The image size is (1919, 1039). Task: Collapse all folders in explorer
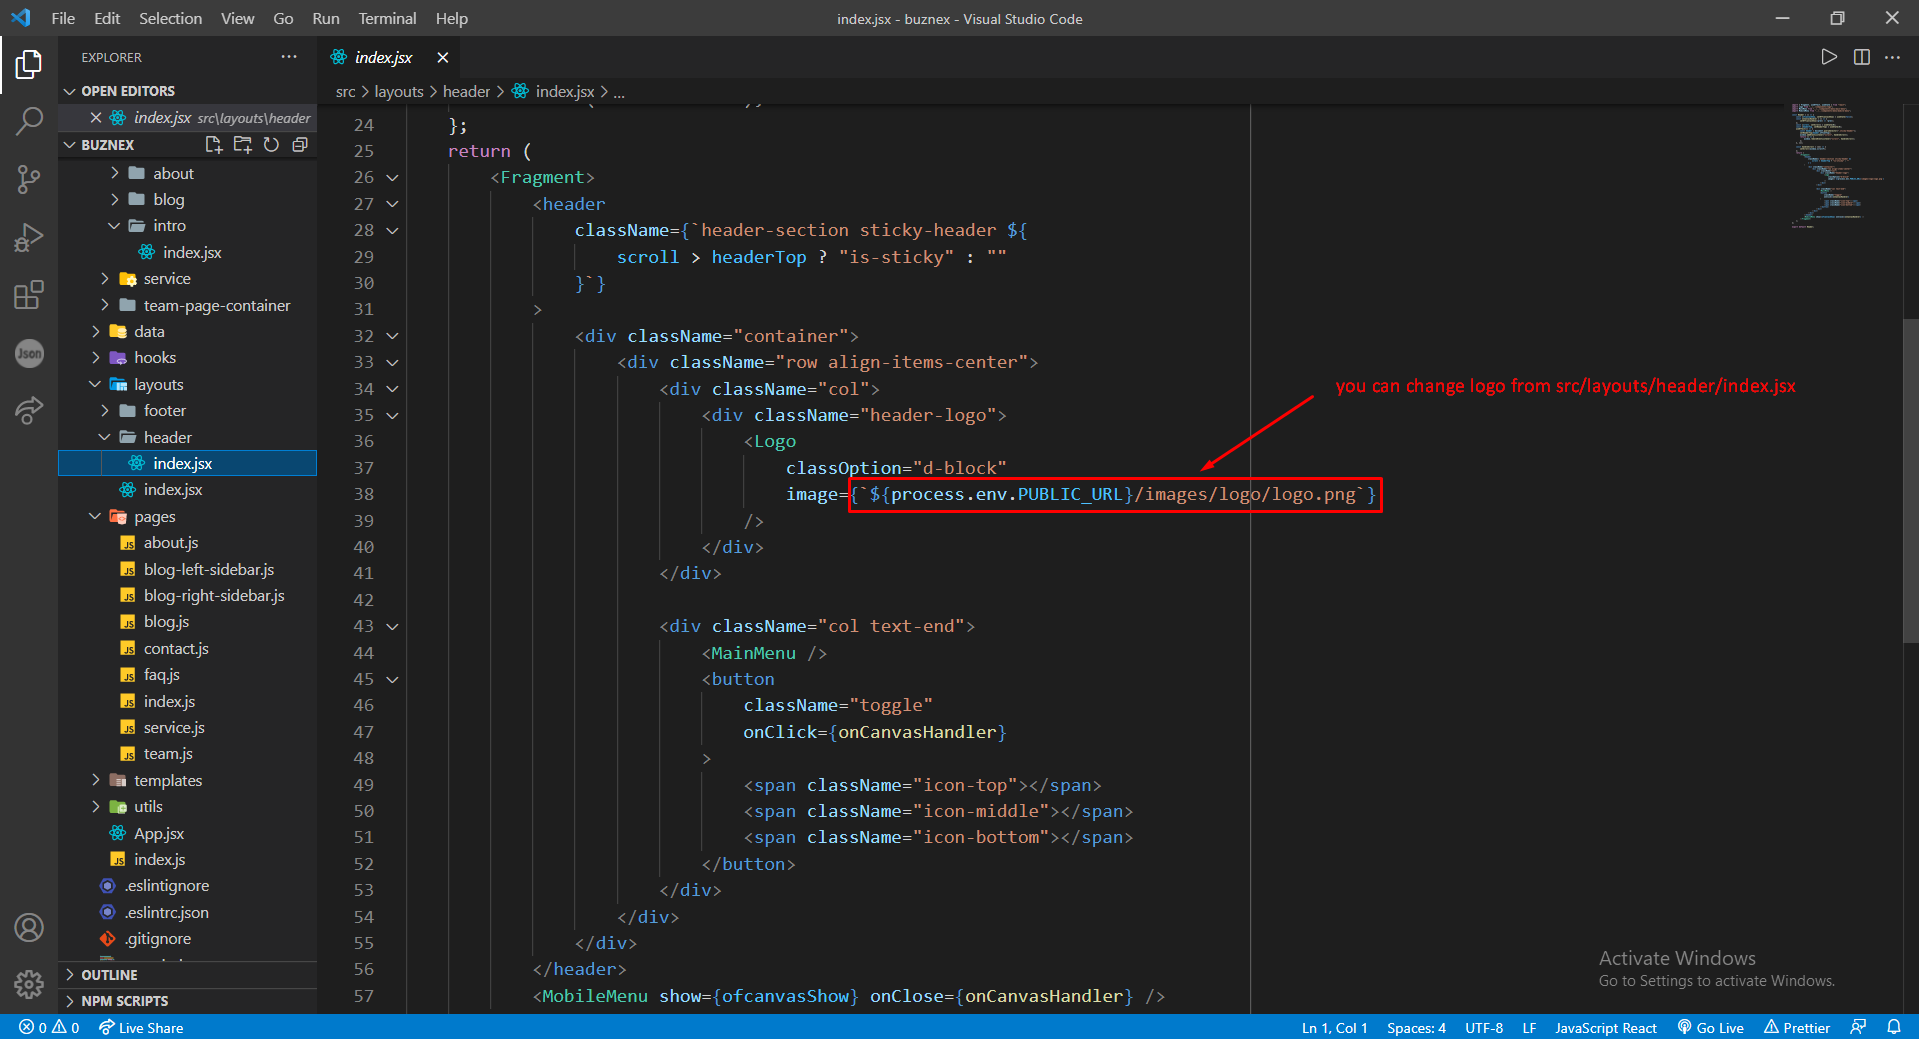click(299, 145)
